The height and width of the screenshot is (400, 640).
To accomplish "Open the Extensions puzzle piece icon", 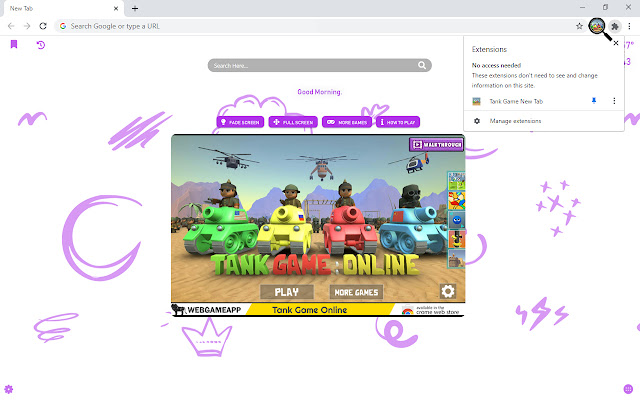I will 615,26.
